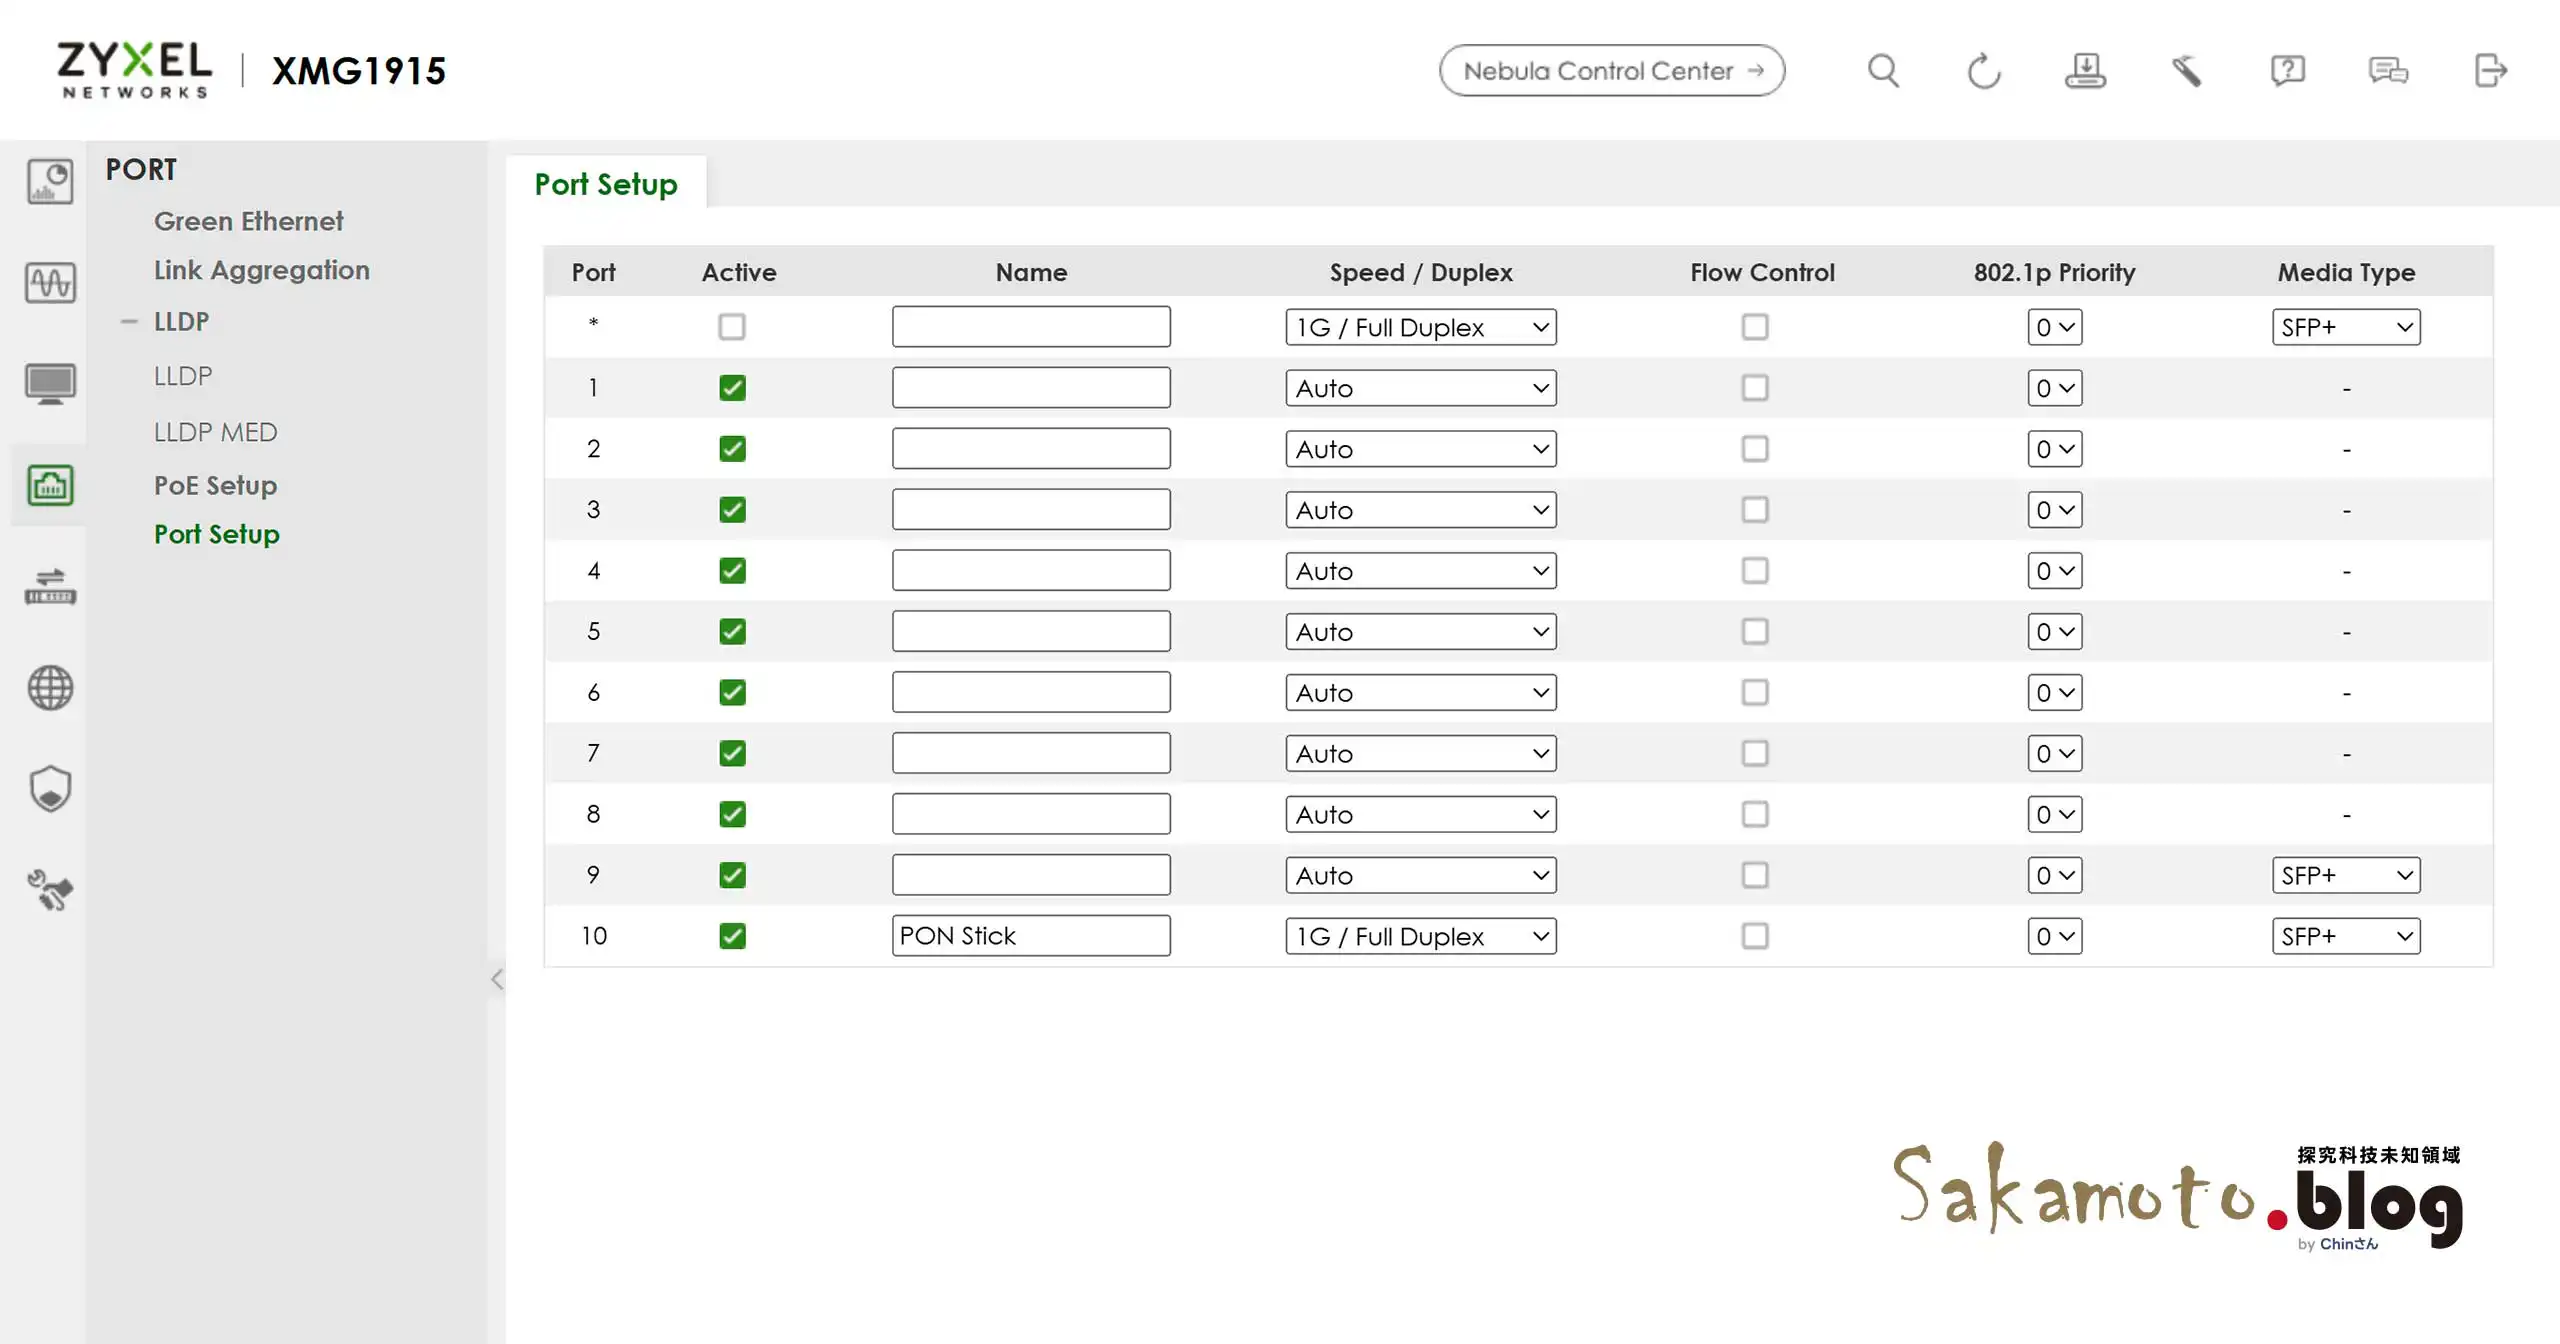Click the logout icon at top right

point(2490,71)
